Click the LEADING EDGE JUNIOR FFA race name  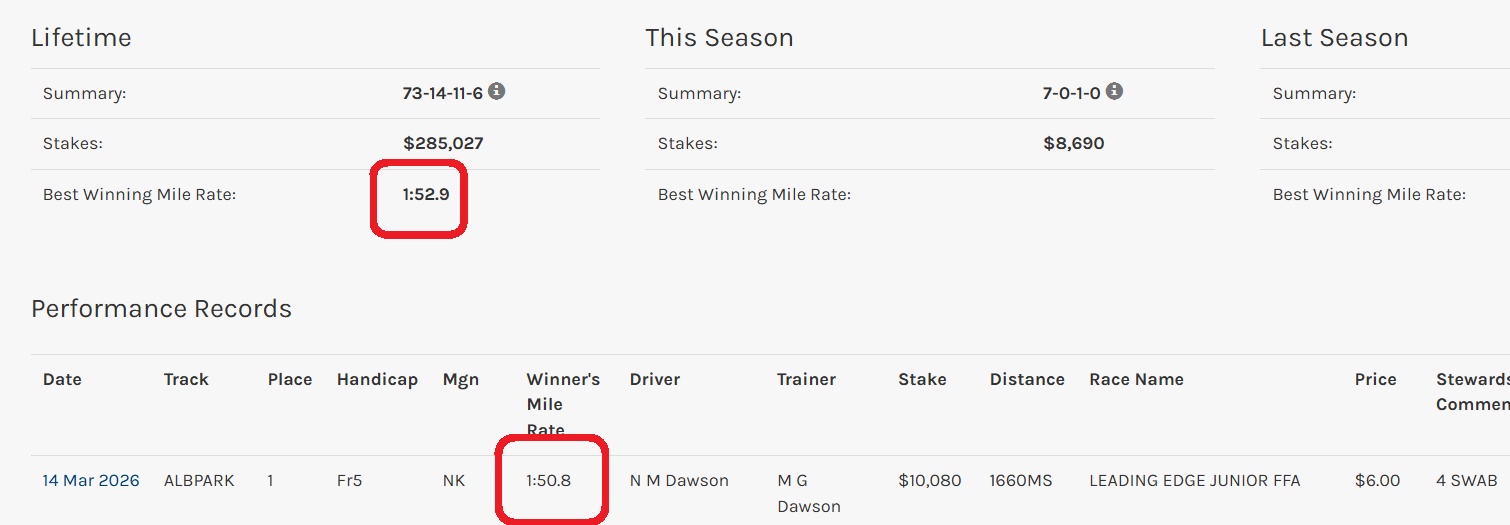point(1195,481)
